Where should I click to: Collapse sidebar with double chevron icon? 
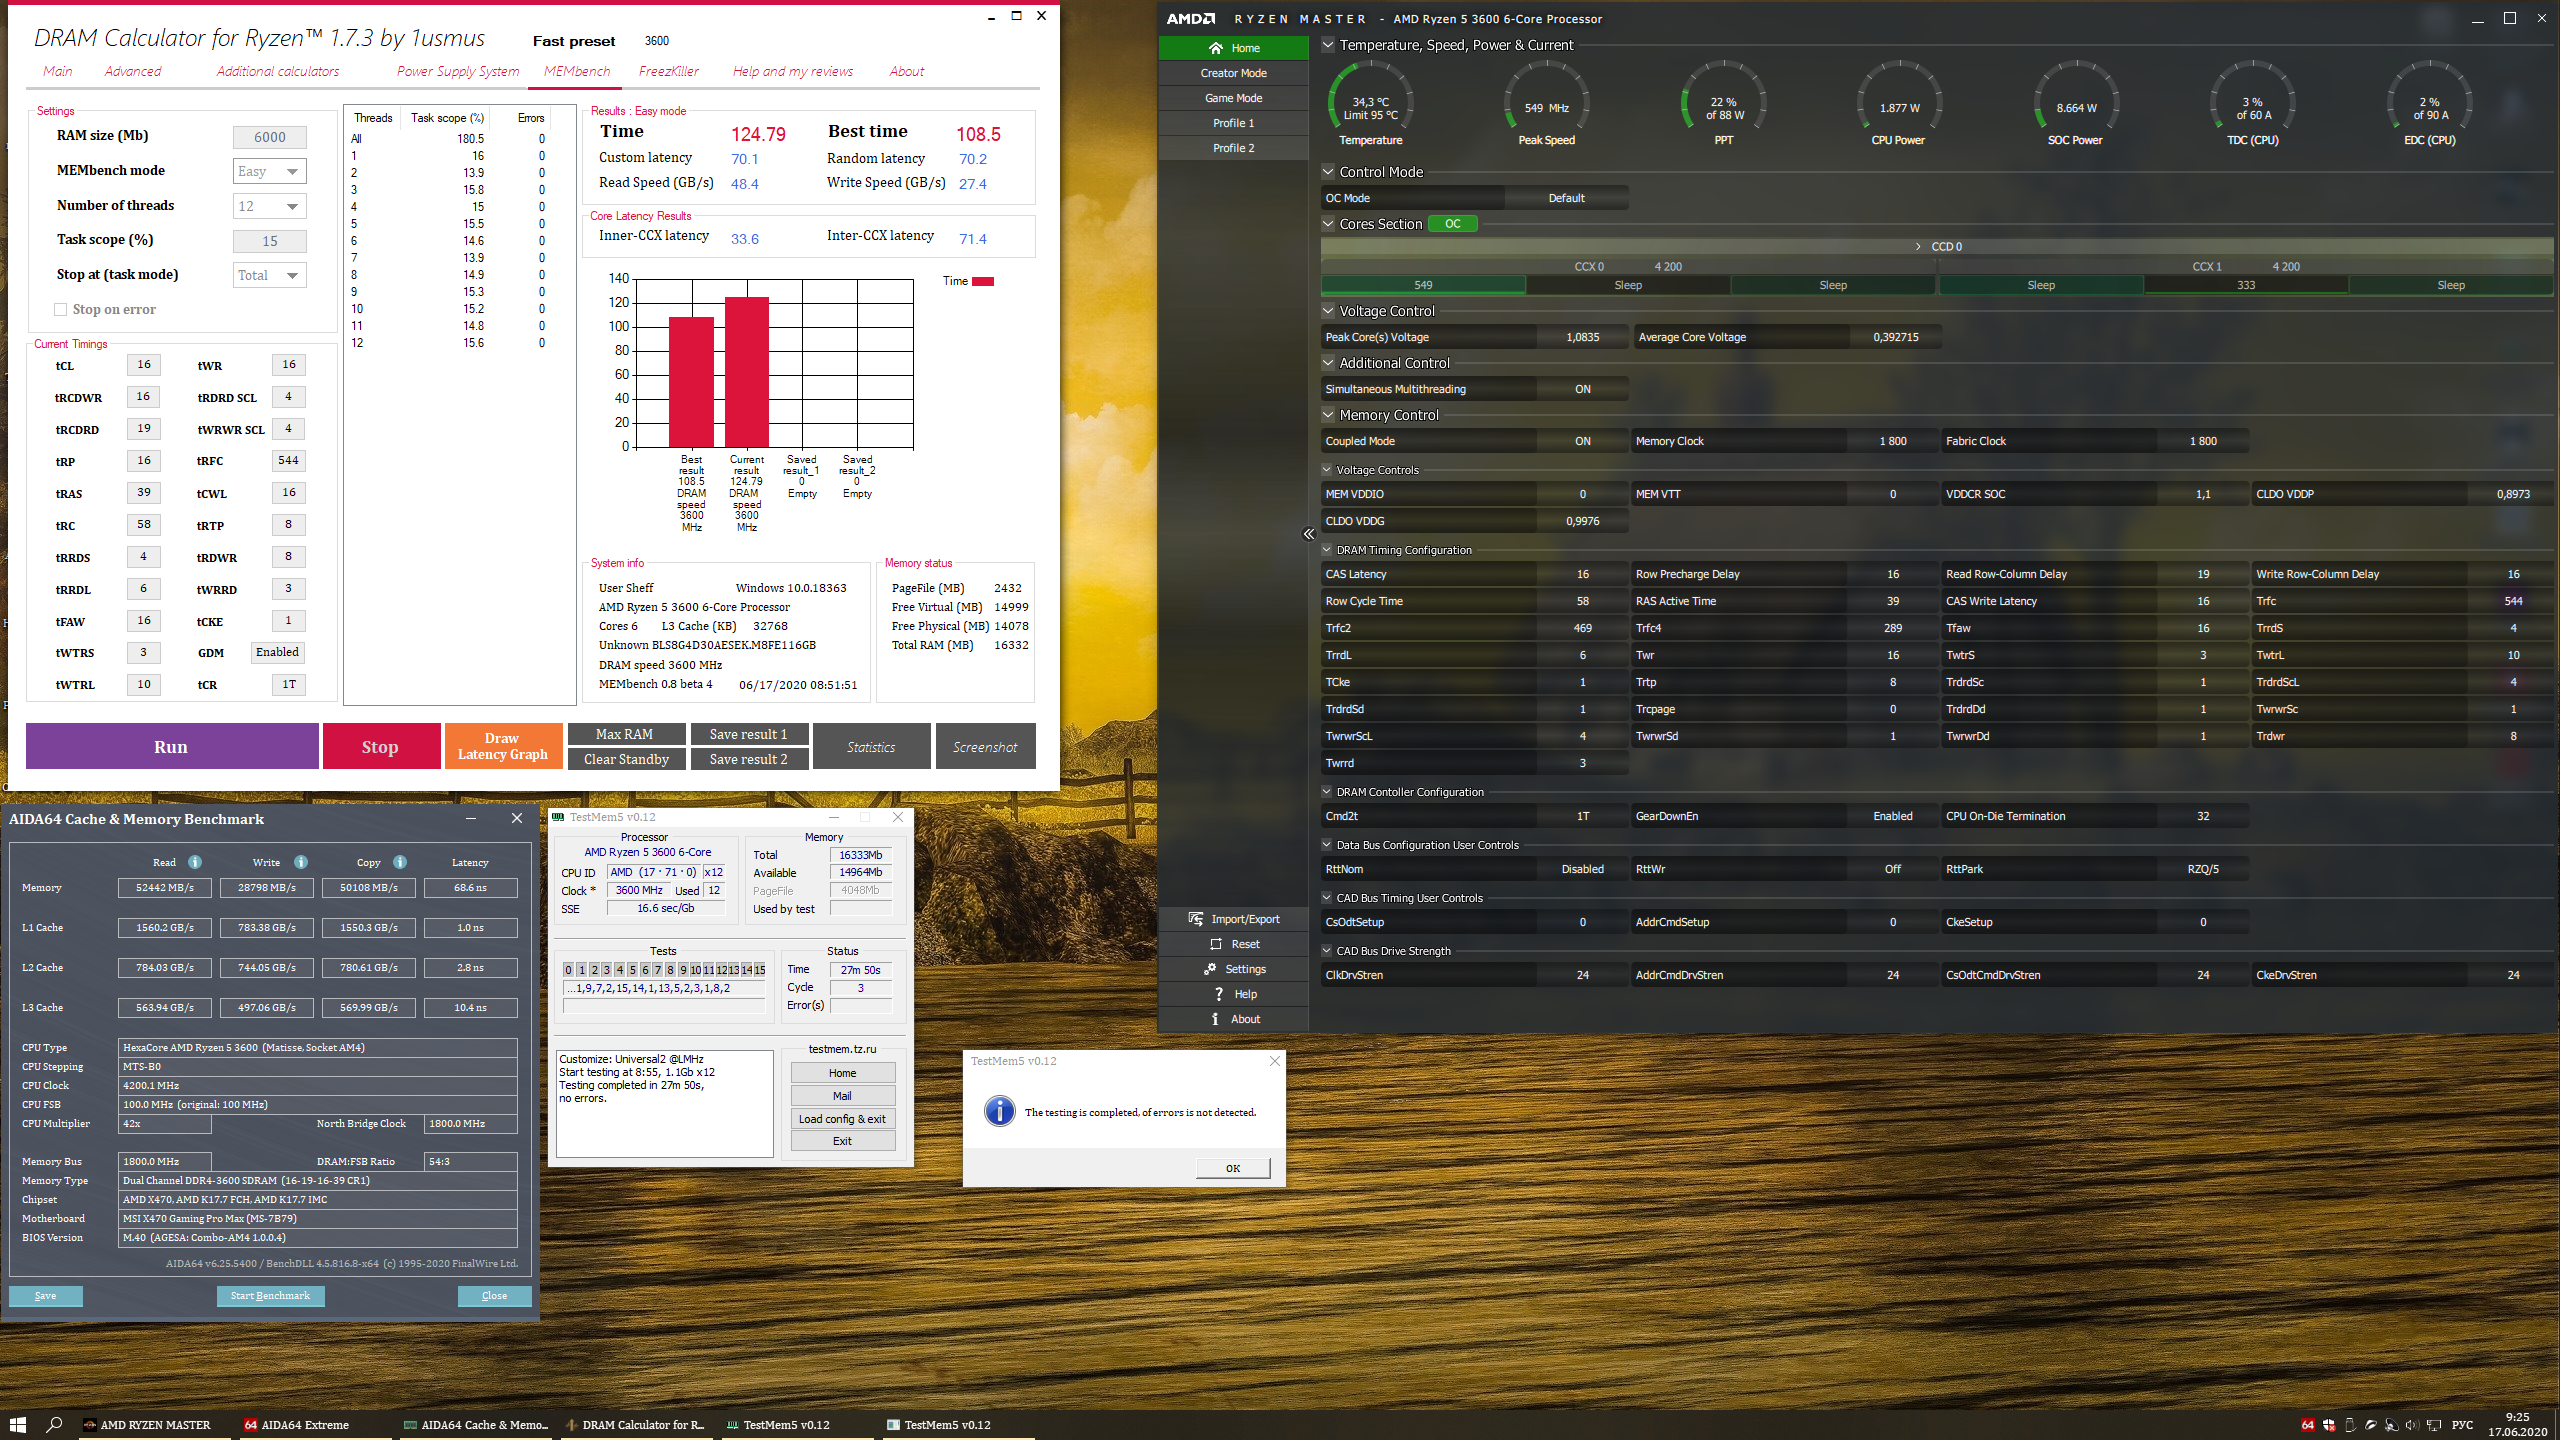pos(1308,534)
